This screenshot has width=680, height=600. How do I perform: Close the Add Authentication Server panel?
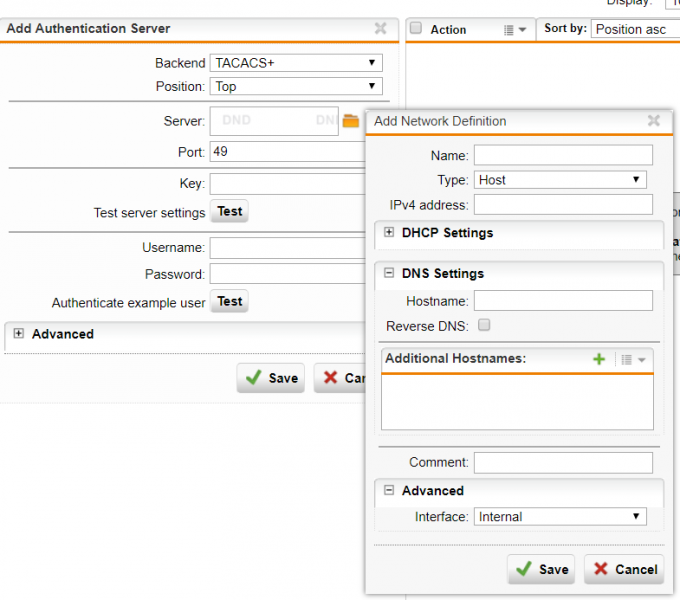380,29
